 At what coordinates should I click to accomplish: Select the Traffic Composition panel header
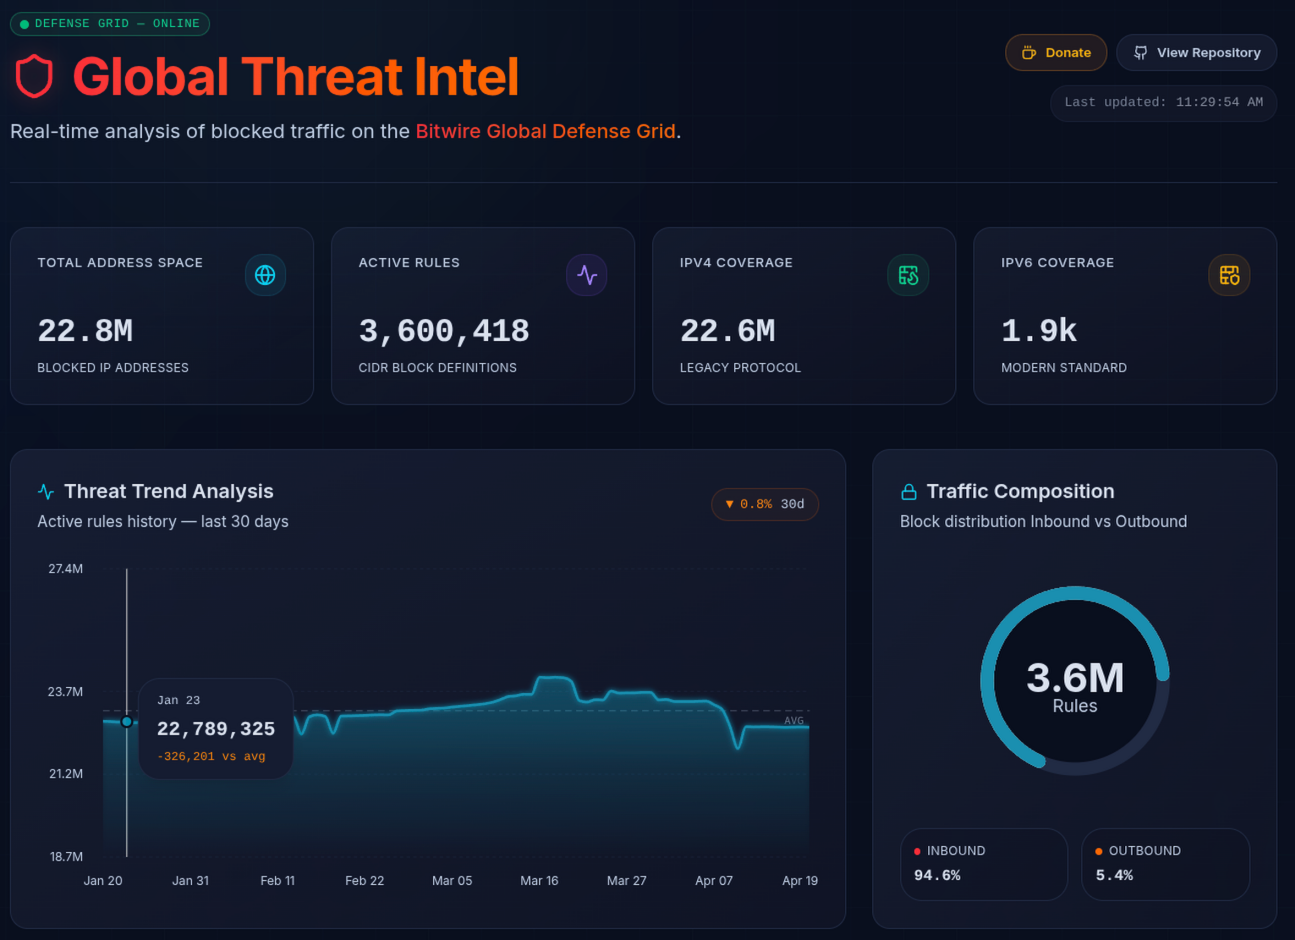1021,491
